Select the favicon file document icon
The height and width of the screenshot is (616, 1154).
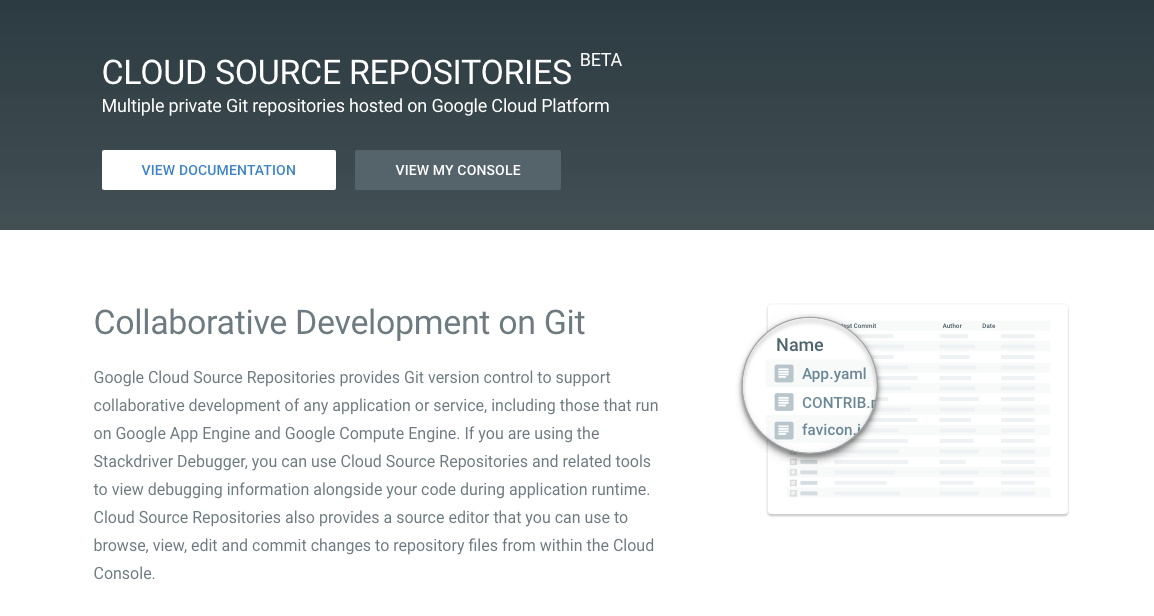tap(784, 430)
